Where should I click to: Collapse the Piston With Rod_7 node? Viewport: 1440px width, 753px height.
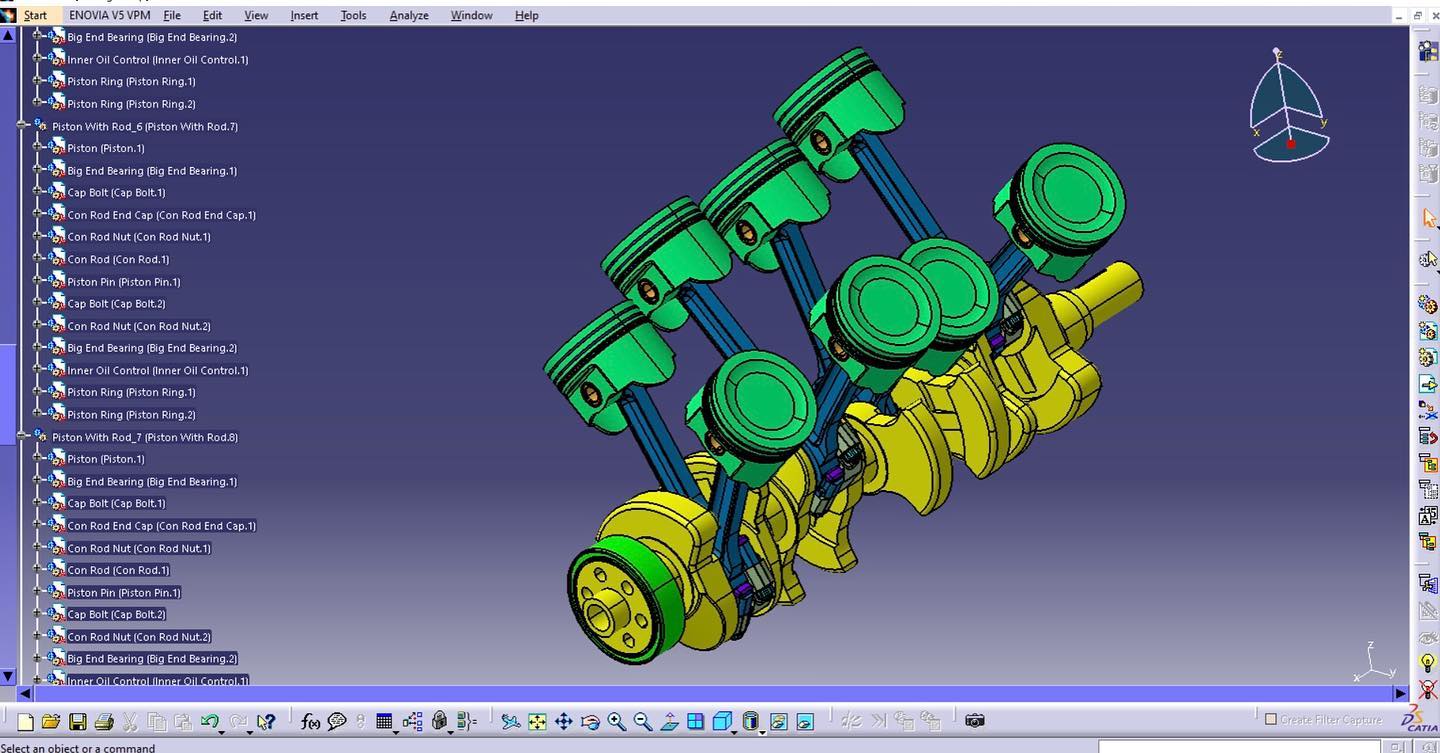[x=22, y=437]
